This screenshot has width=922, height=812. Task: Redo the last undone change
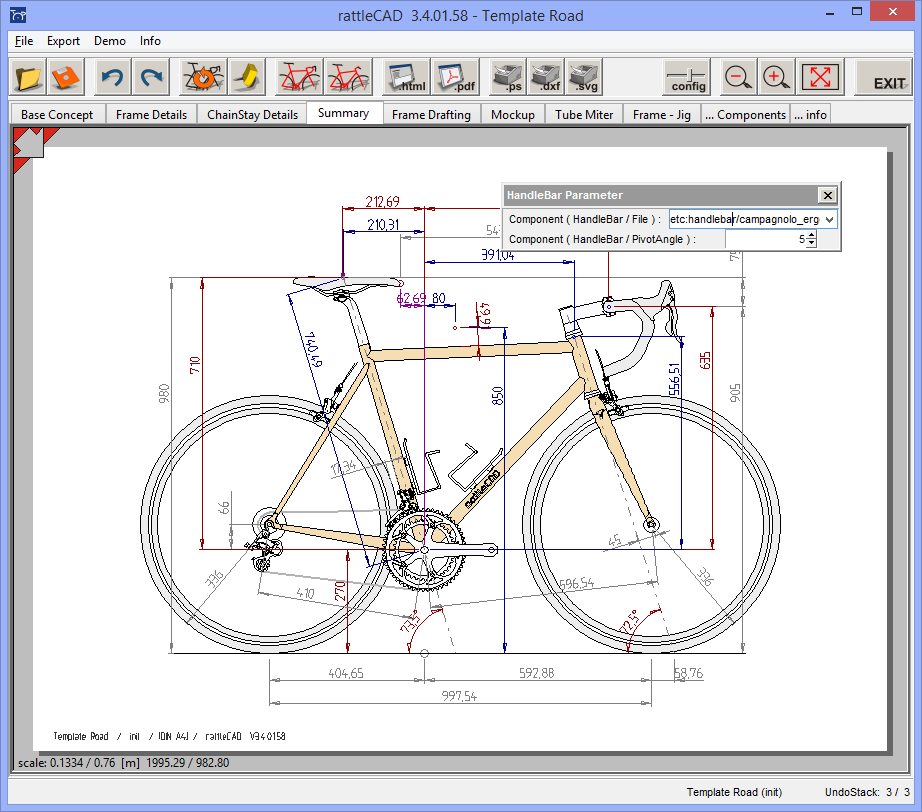pyautogui.click(x=151, y=77)
